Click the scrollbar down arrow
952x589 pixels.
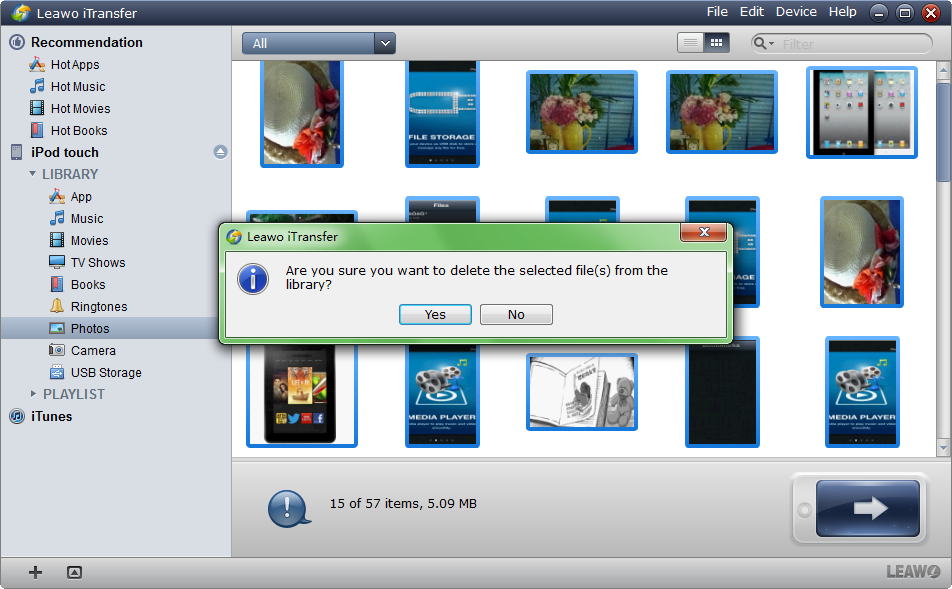(x=943, y=448)
